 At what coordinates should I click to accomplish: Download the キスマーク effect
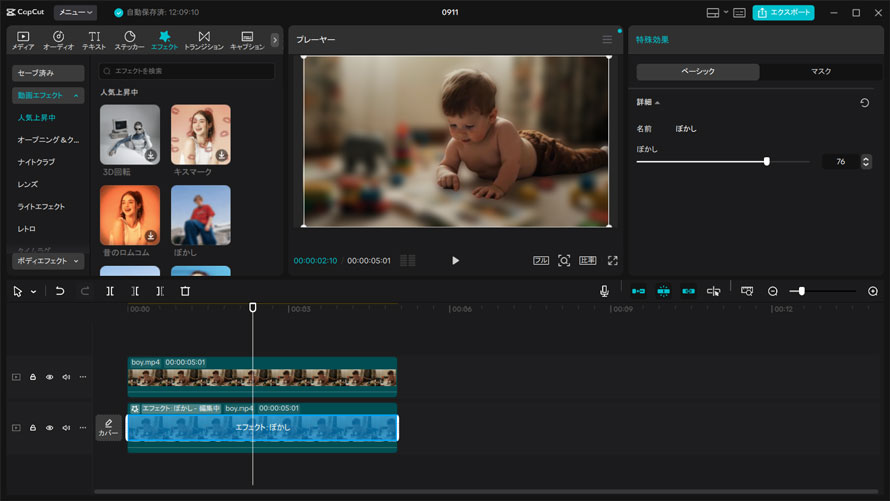221,155
